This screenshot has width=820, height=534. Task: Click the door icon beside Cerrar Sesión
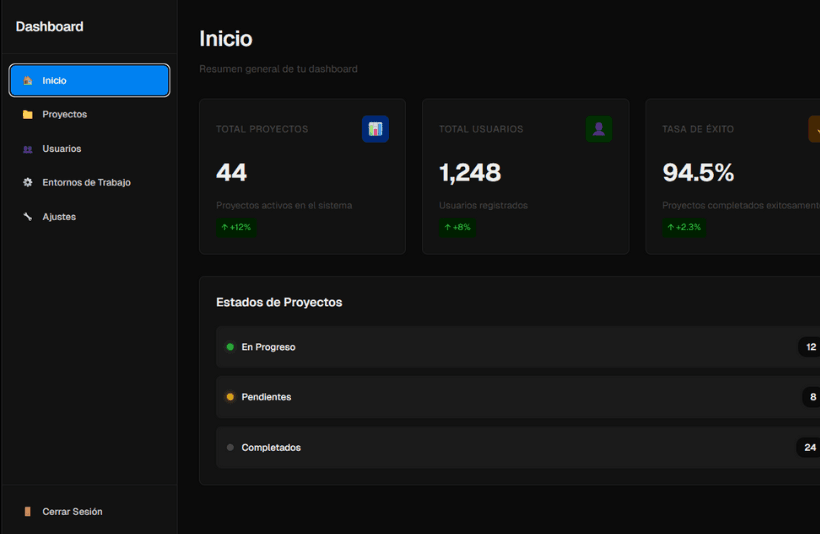click(28, 512)
